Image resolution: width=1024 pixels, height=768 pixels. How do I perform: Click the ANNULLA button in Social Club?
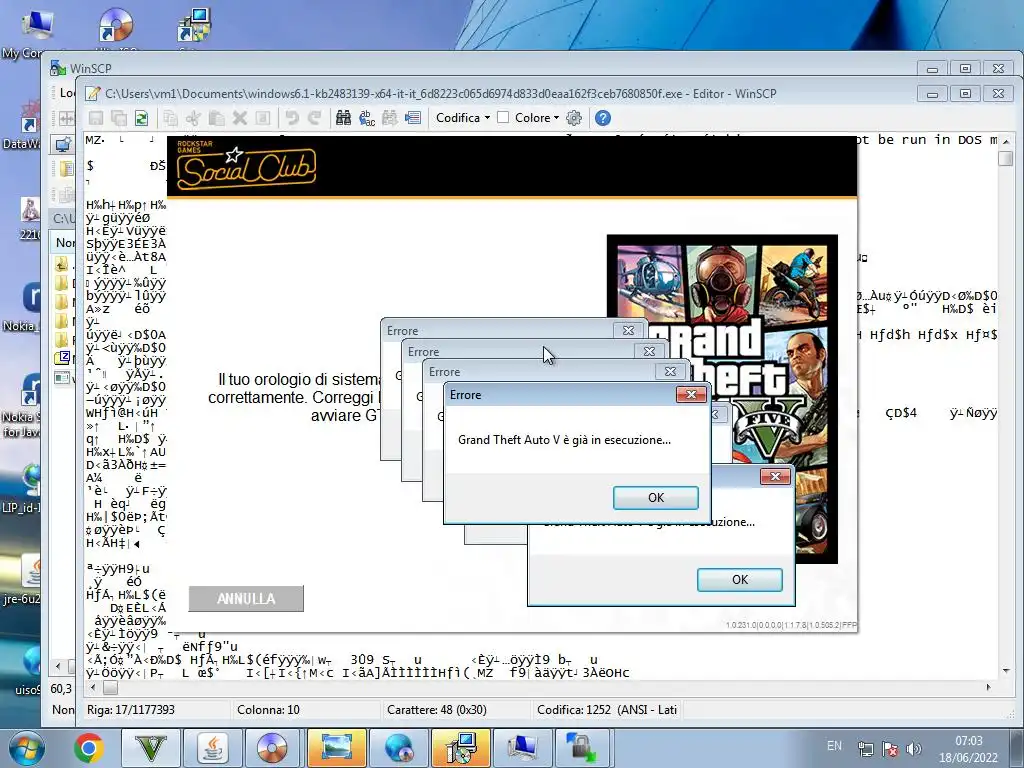point(246,599)
